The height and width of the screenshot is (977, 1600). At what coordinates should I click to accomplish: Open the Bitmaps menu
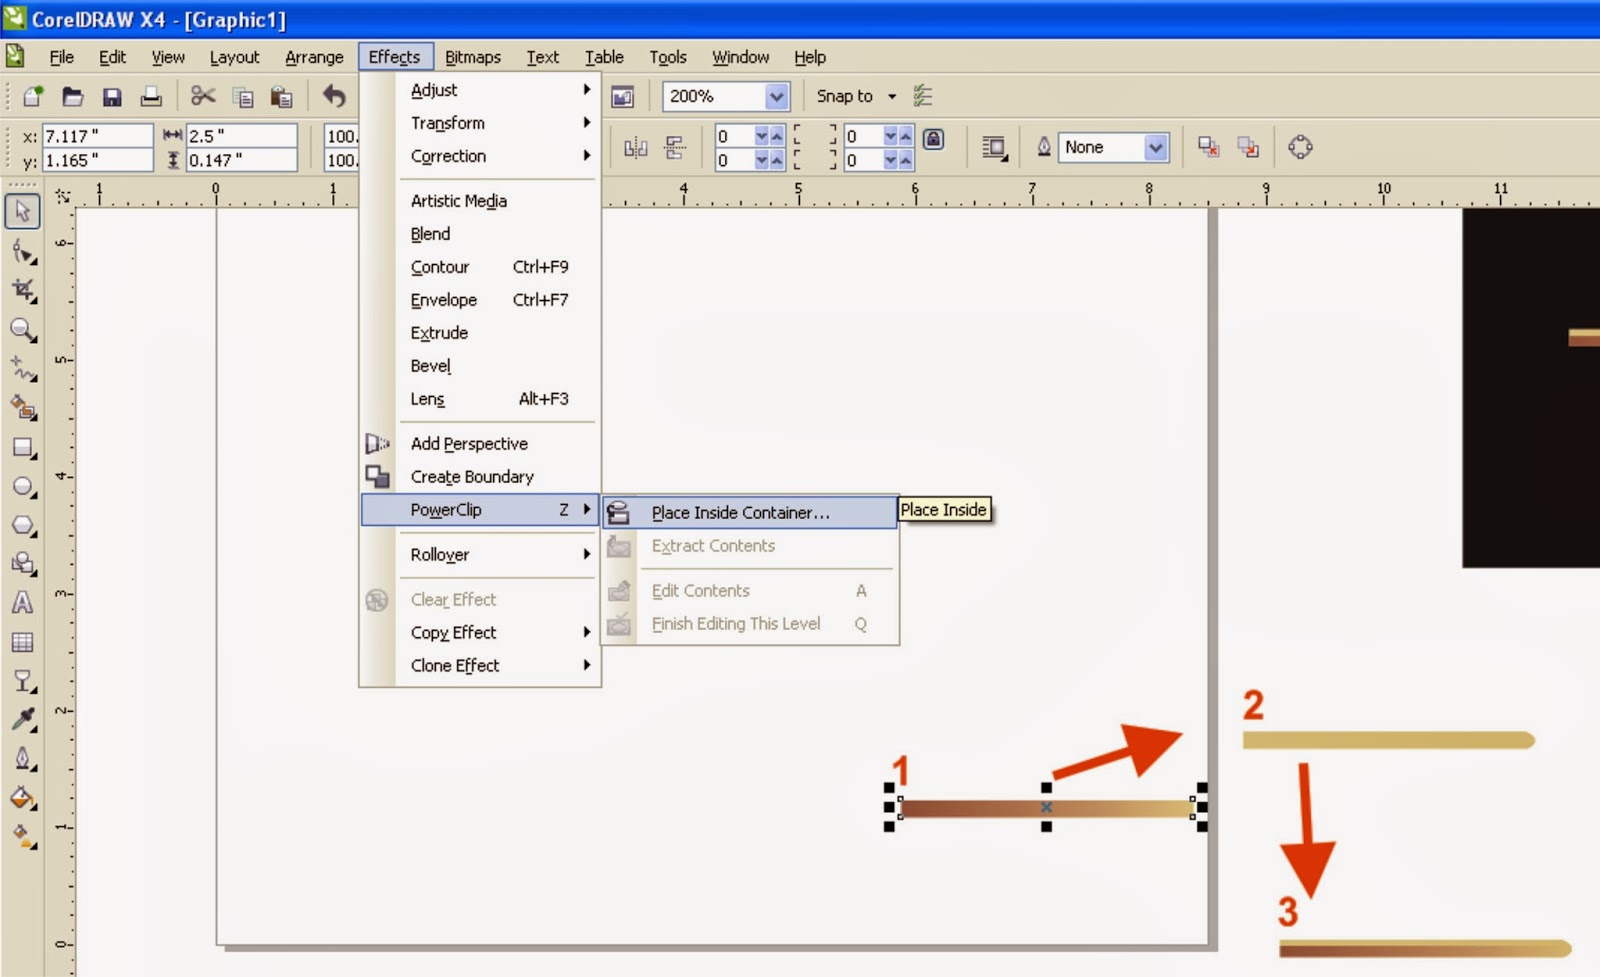point(473,57)
